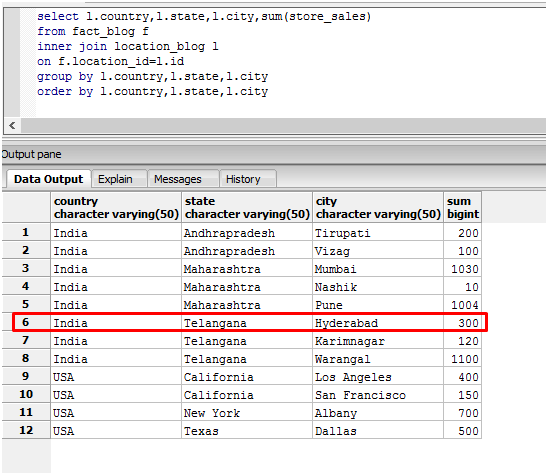Select the city column header

pyautogui.click(x=378, y=207)
